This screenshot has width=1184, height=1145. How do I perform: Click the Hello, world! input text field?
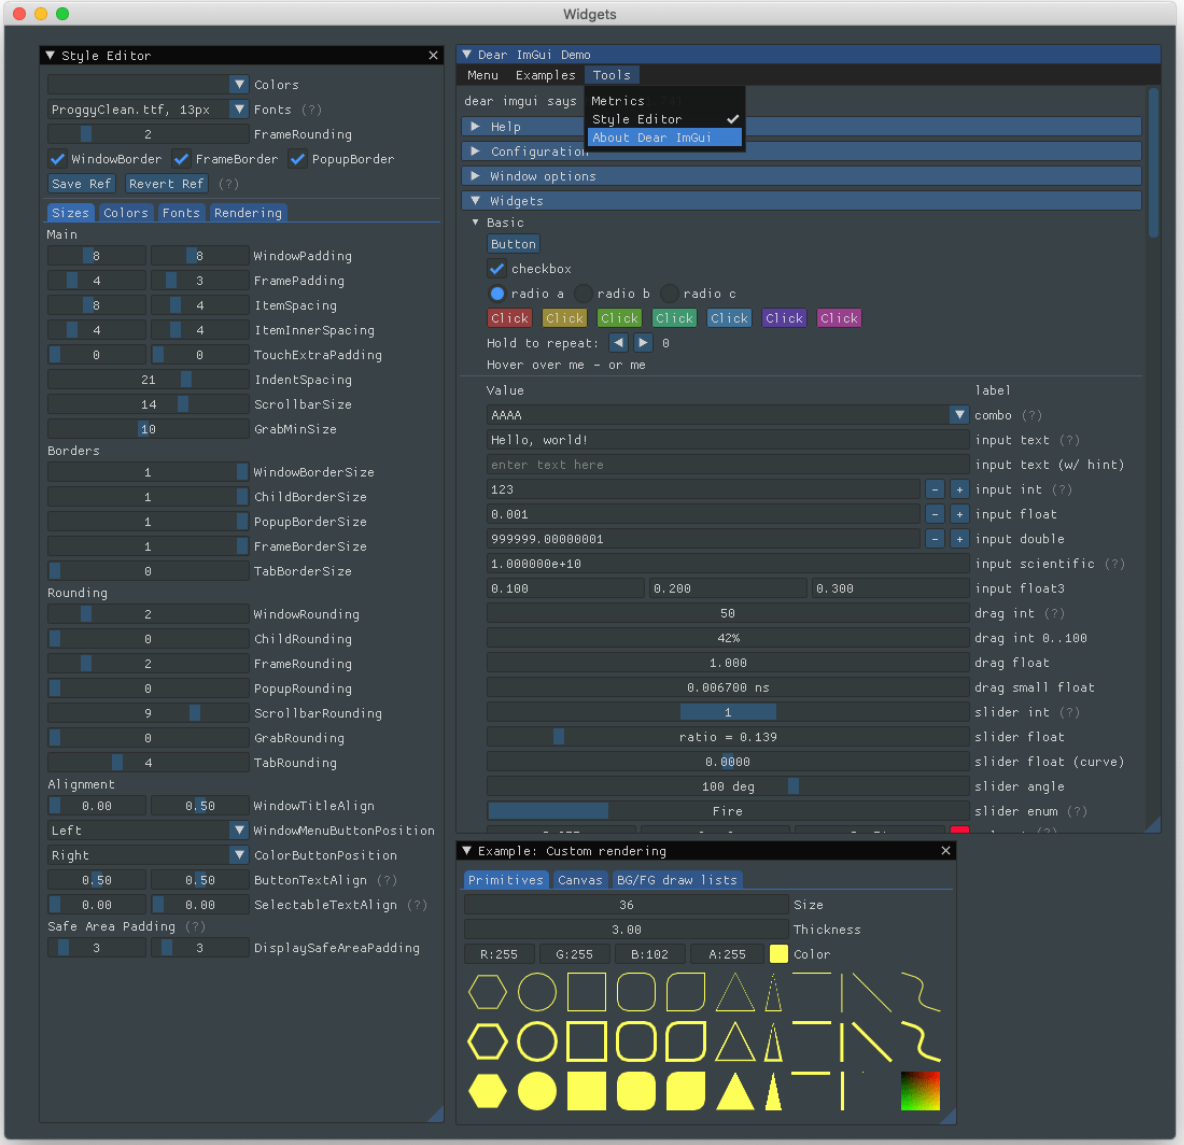(727, 440)
